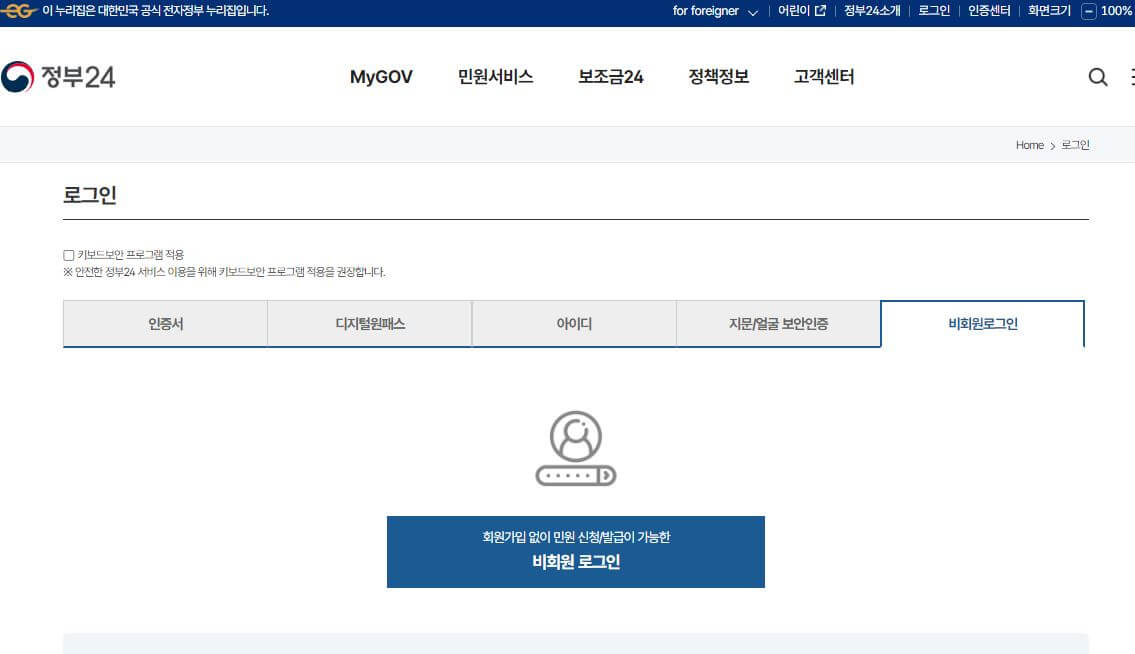Click the 정부24 home logo
Image resolution: width=1135 pixels, height=654 pixels.
60,76
